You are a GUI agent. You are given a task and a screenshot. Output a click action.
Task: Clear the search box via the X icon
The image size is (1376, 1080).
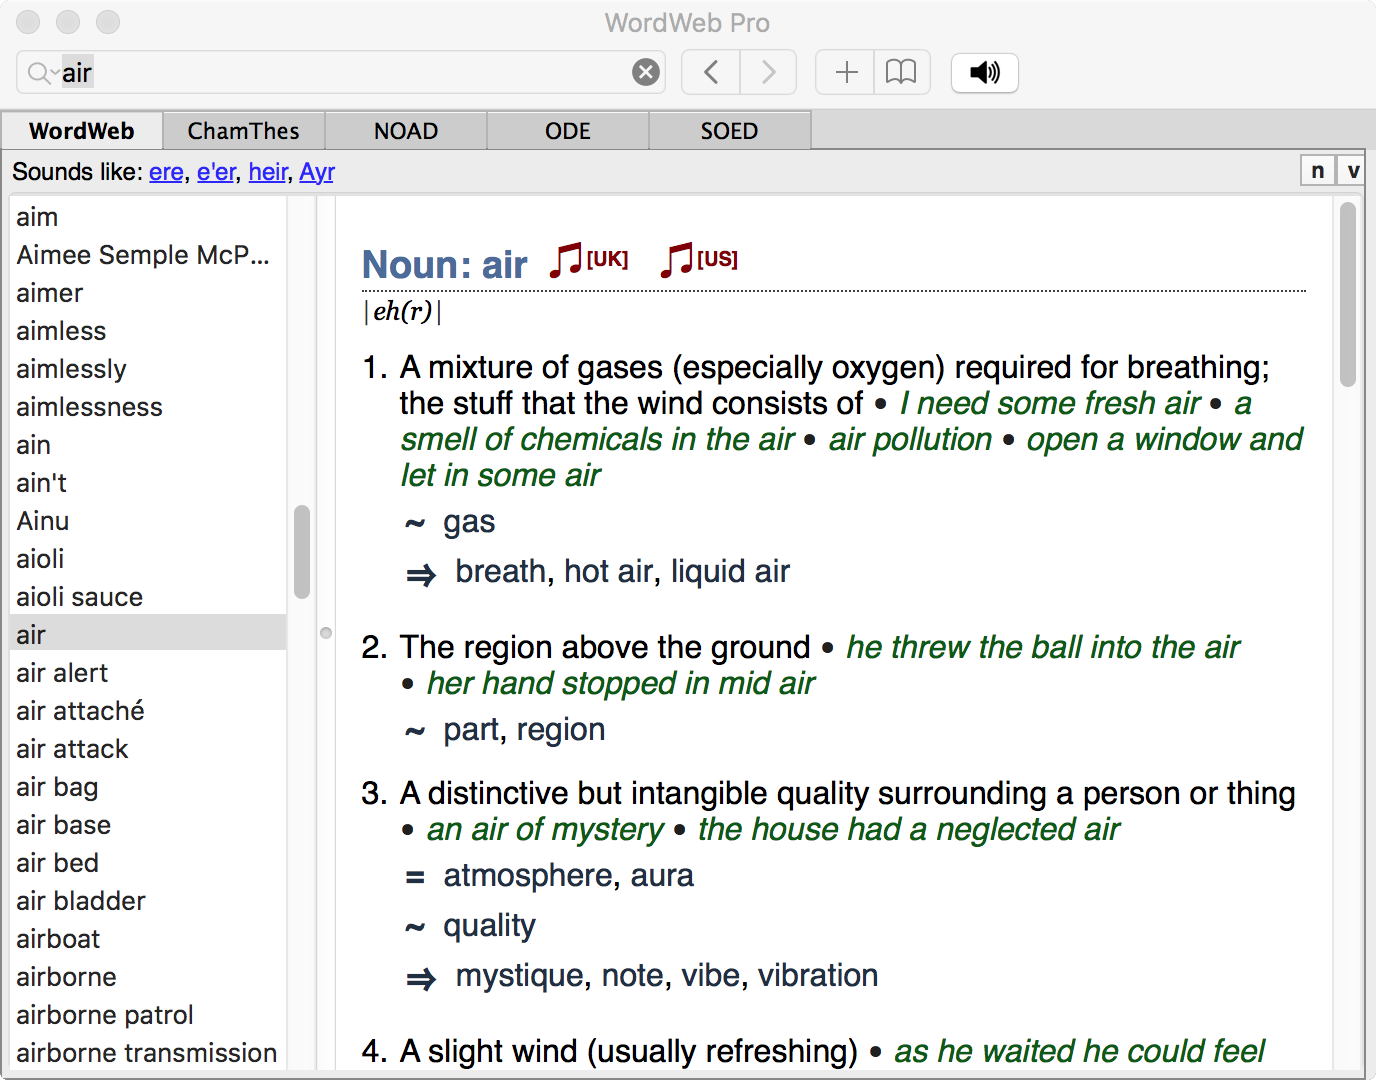(645, 71)
